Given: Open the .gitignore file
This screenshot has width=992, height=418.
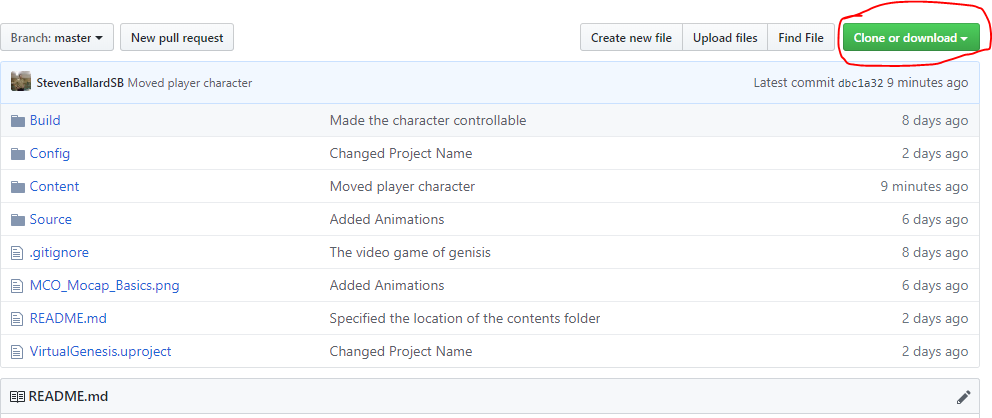Looking at the screenshot, I should [x=59, y=252].
